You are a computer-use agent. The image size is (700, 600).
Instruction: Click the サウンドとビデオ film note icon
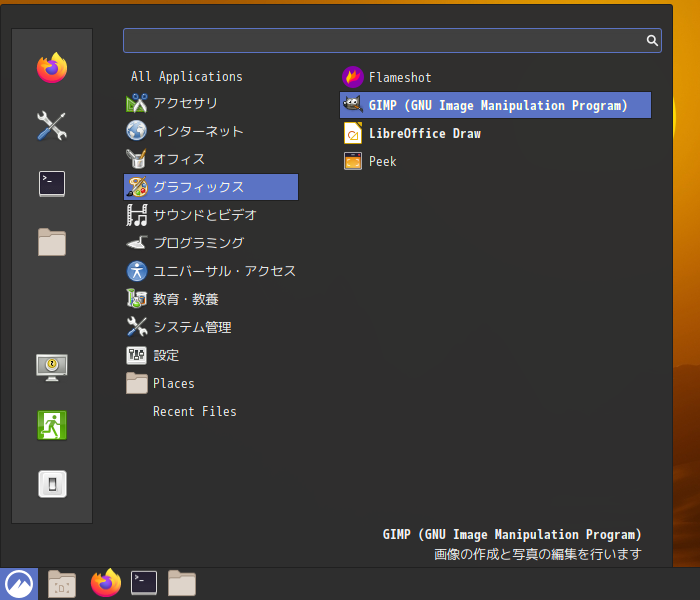(x=137, y=215)
